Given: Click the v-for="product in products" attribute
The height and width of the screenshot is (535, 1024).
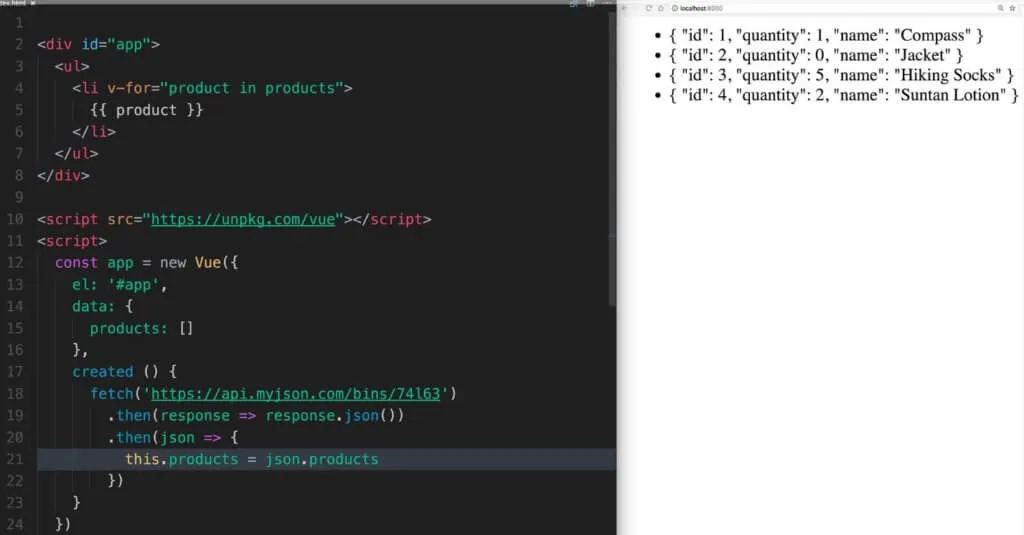Looking at the screenshot, I should (225, 88).
